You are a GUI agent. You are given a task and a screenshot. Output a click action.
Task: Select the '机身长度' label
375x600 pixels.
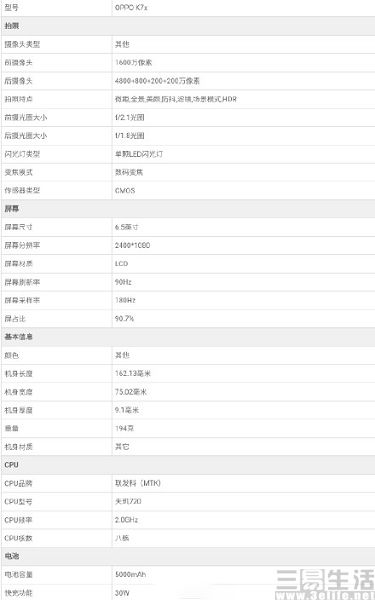pyautogui.click(x=18, y=373)
